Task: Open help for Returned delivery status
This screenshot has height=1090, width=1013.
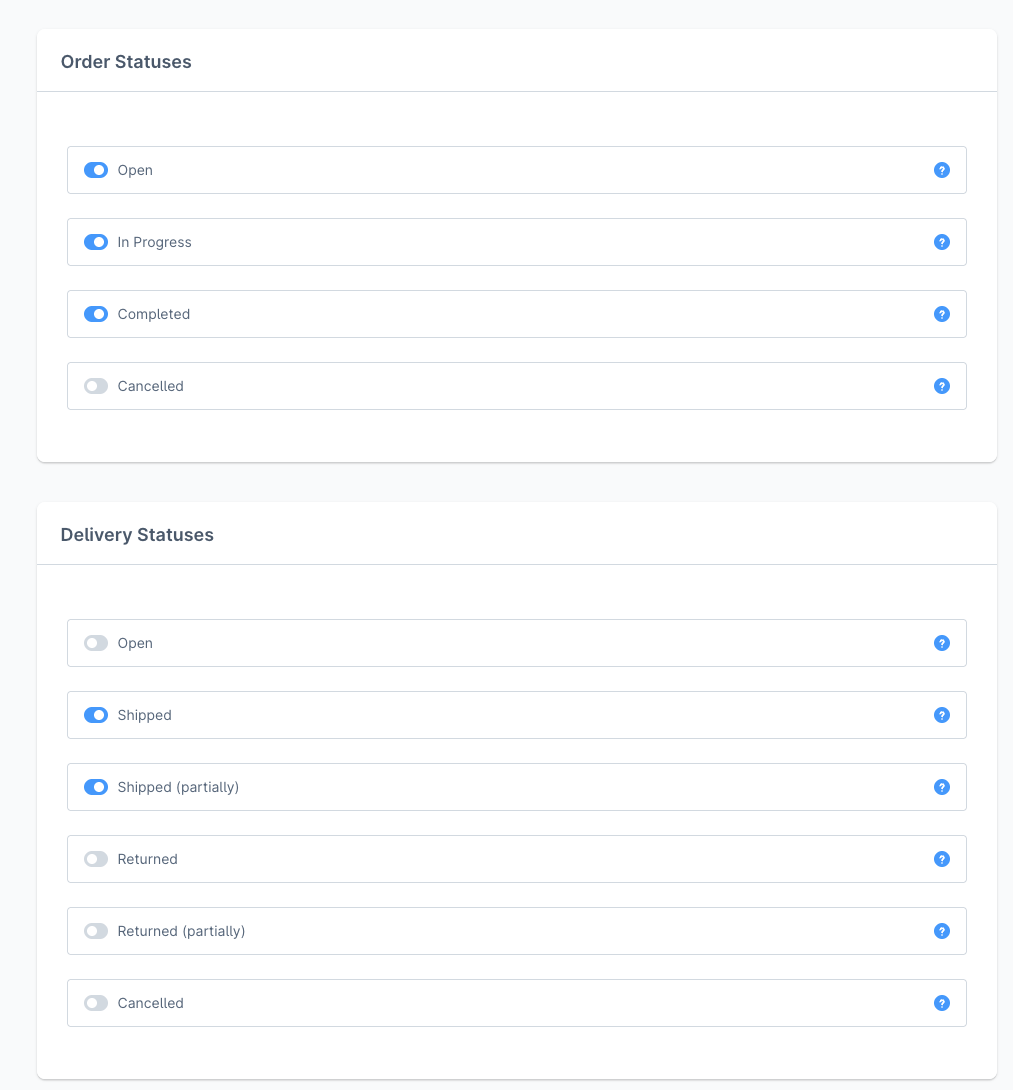Action: pos(941,859)
